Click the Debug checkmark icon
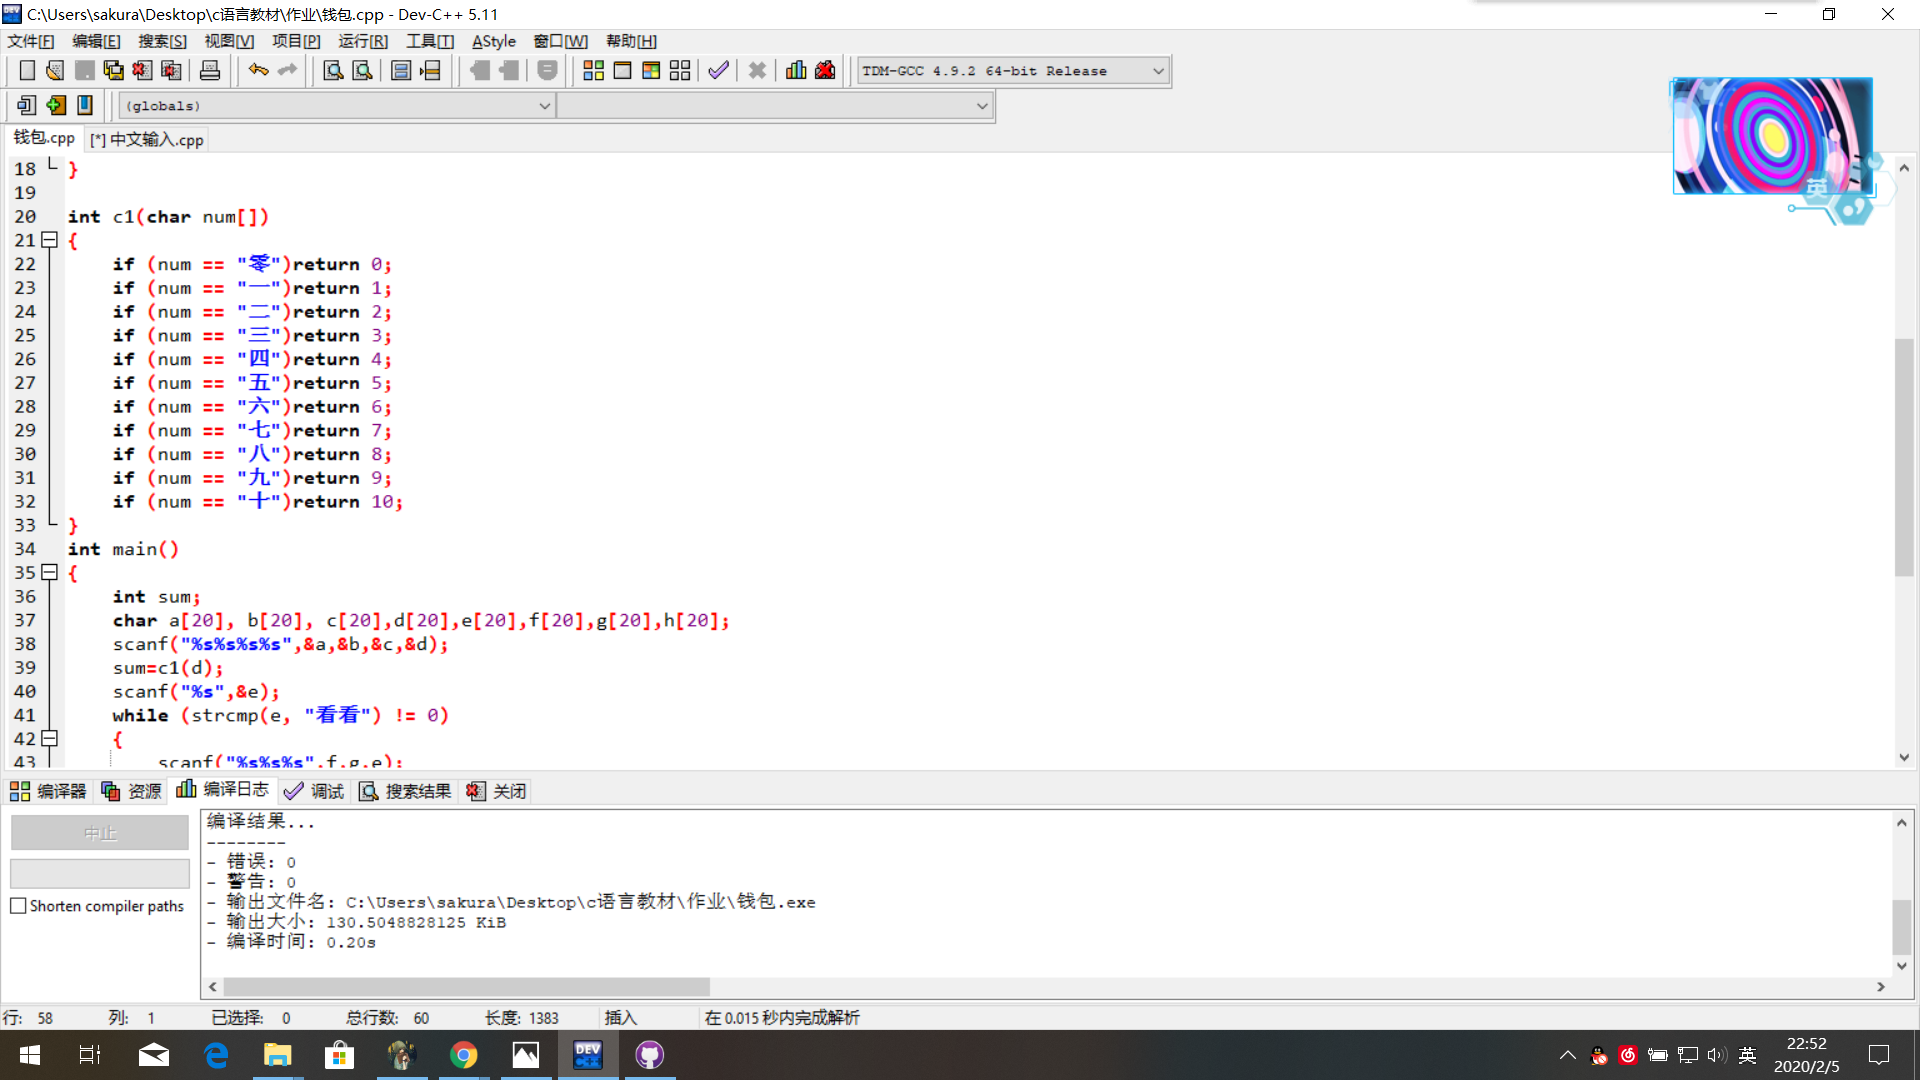Screen dimensions: 1920x1080 [718, 71]
